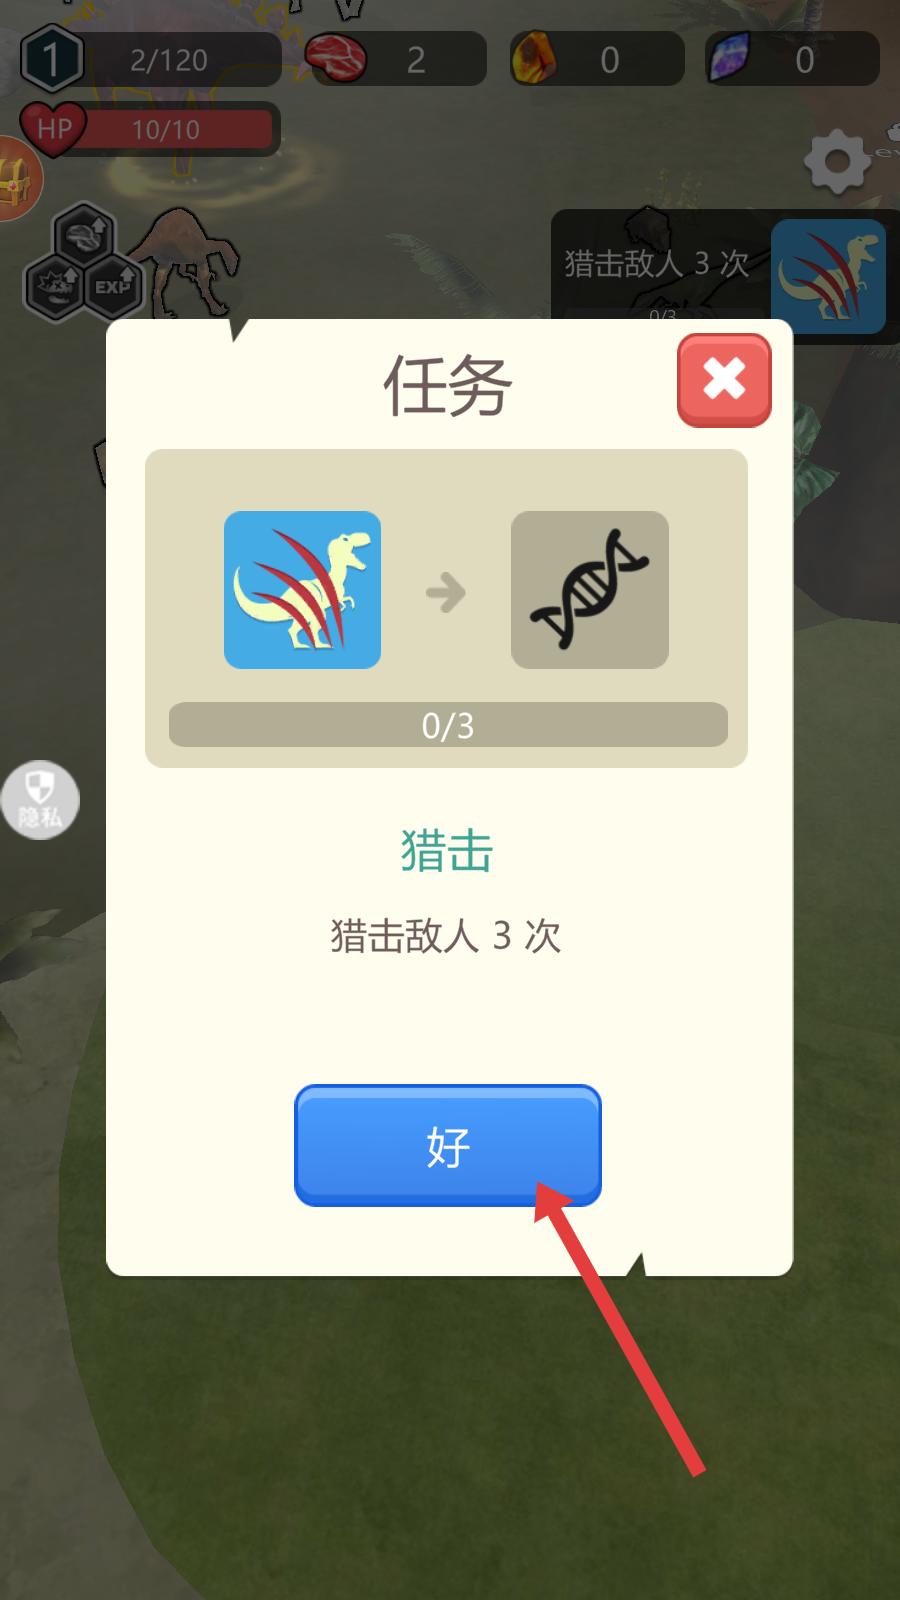900x1600 pixels.
Task: Tap the meat boost hexagon icon
Action: (84, 235)
